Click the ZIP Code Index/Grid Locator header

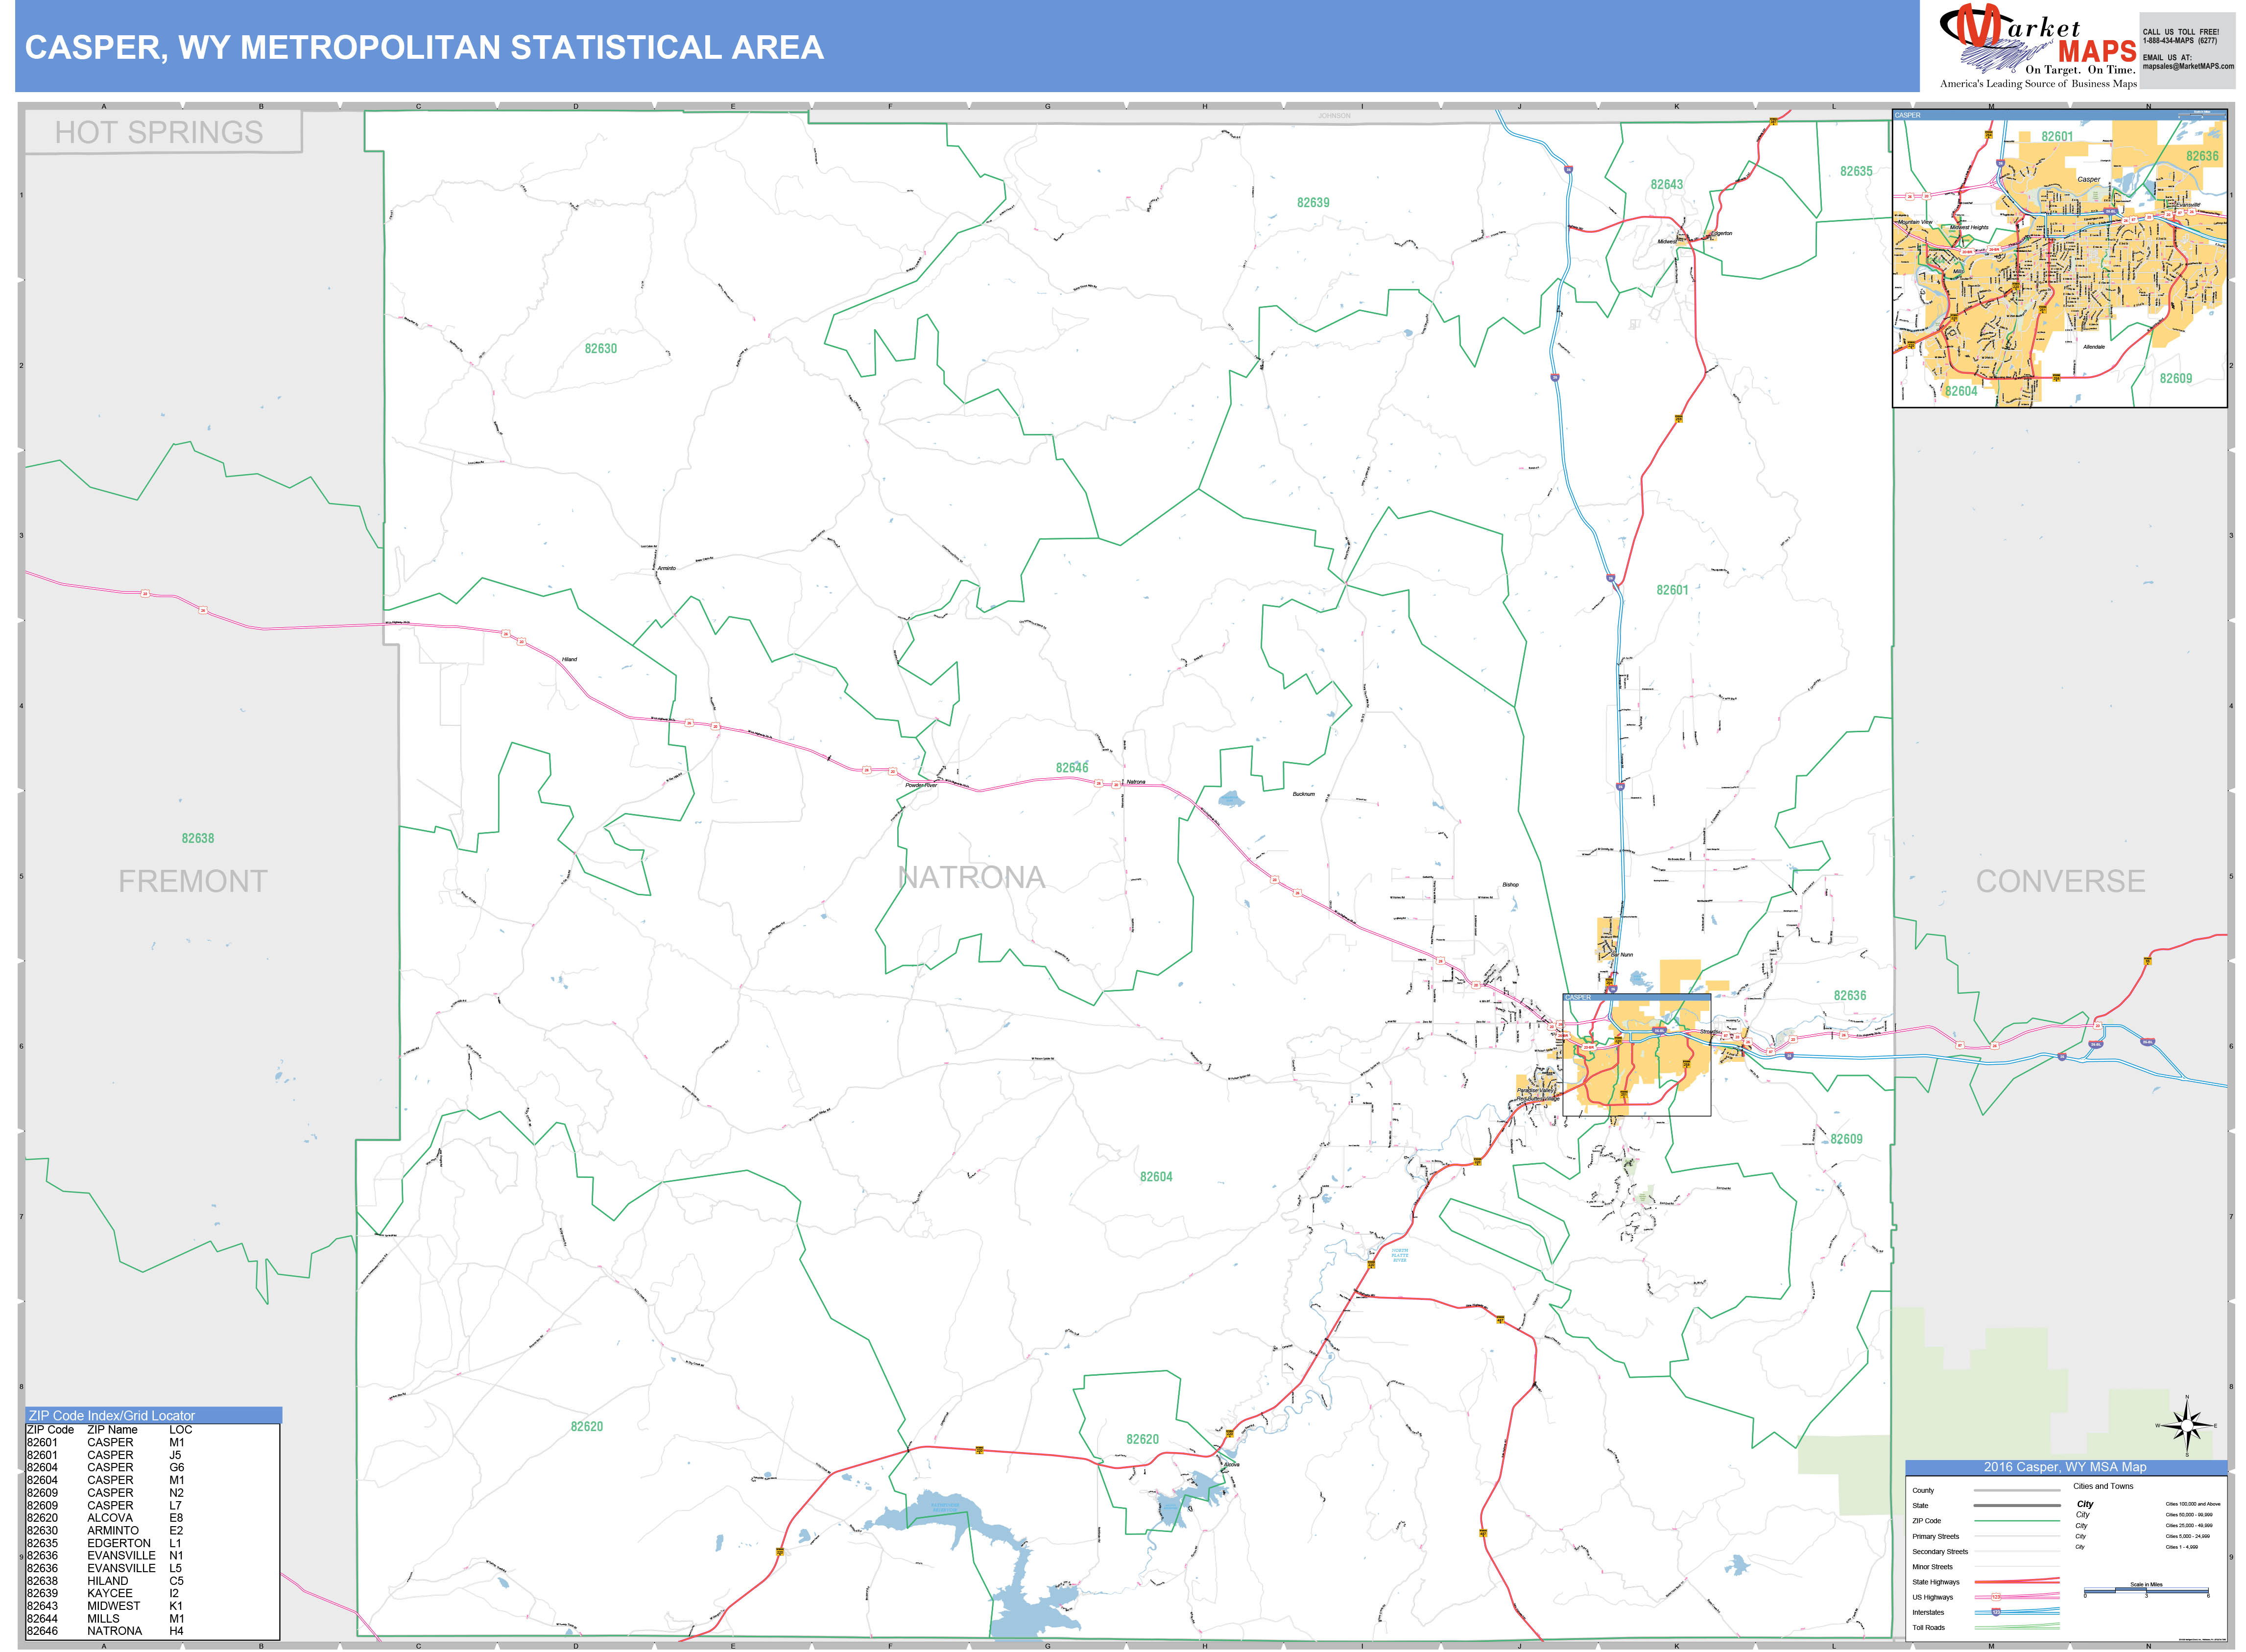pos(153,1415)
